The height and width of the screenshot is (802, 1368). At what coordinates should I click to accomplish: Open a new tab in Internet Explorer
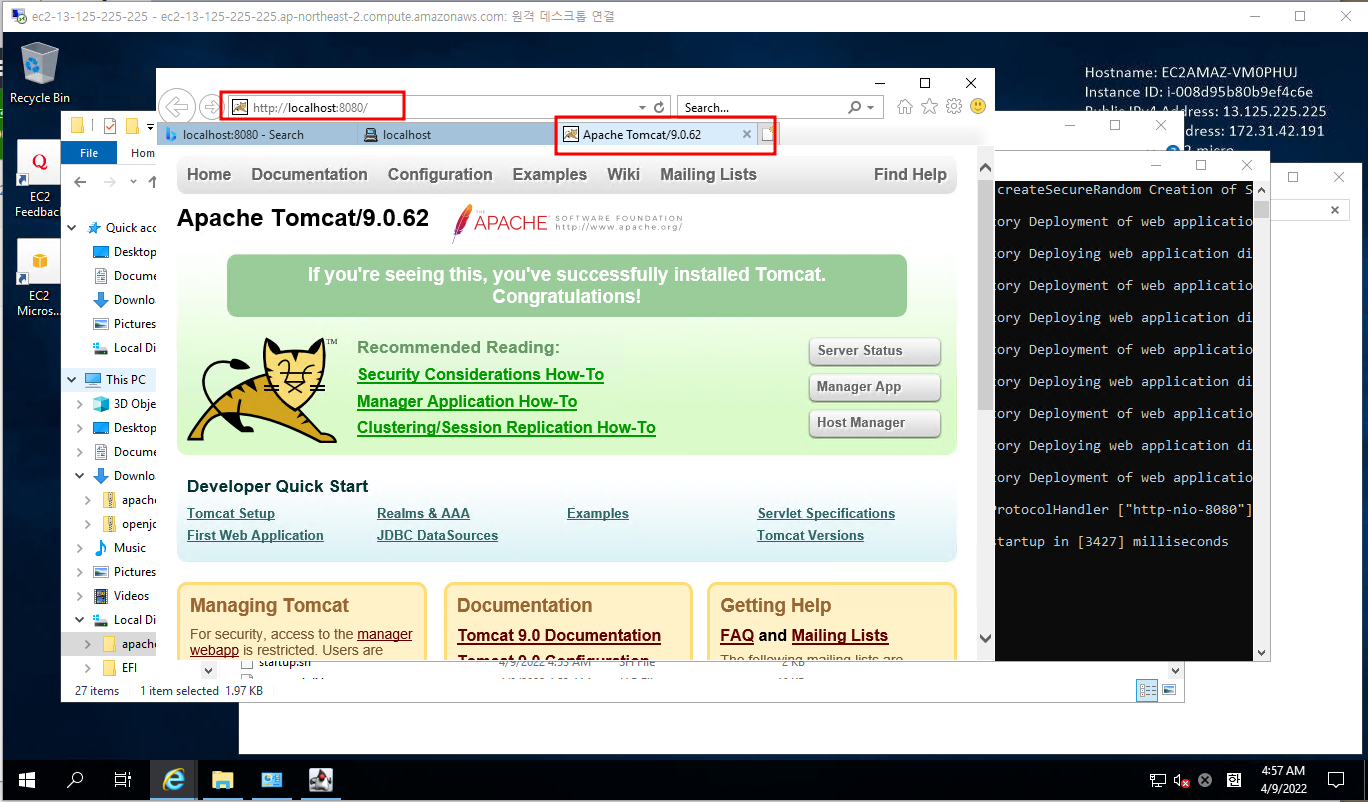click(x=767, y=134)
